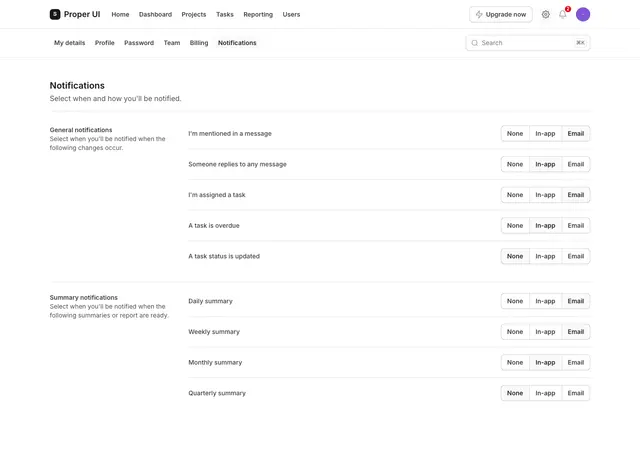640x451 pixels.
Task: Set 'I'm mentioned in a message' to None
Action: [515, 133]
